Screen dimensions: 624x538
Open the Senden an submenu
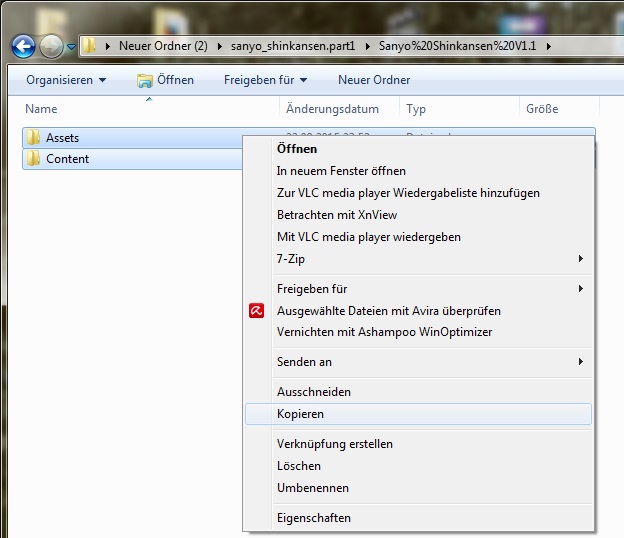pos(418,362)
